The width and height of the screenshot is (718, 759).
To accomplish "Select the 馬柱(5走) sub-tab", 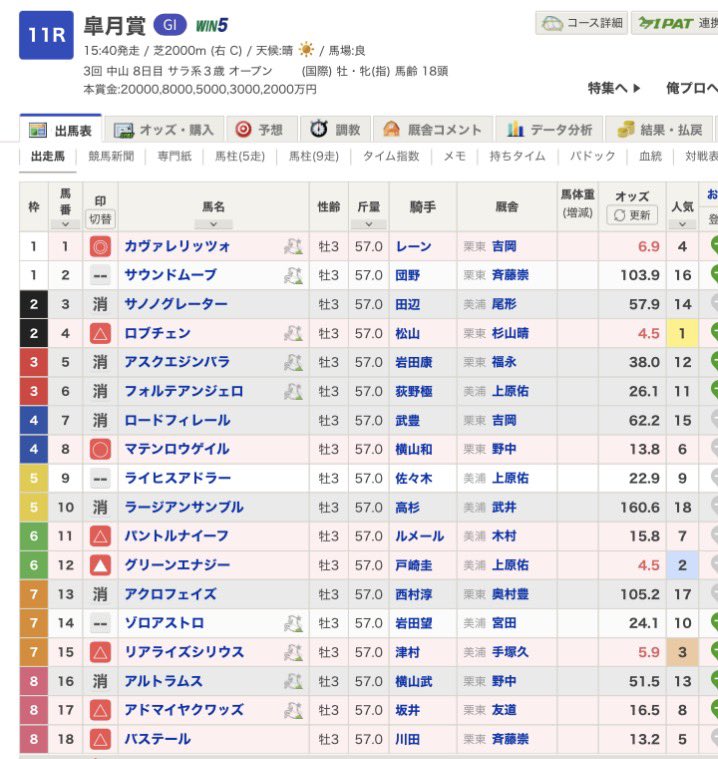I will point(240,156).
